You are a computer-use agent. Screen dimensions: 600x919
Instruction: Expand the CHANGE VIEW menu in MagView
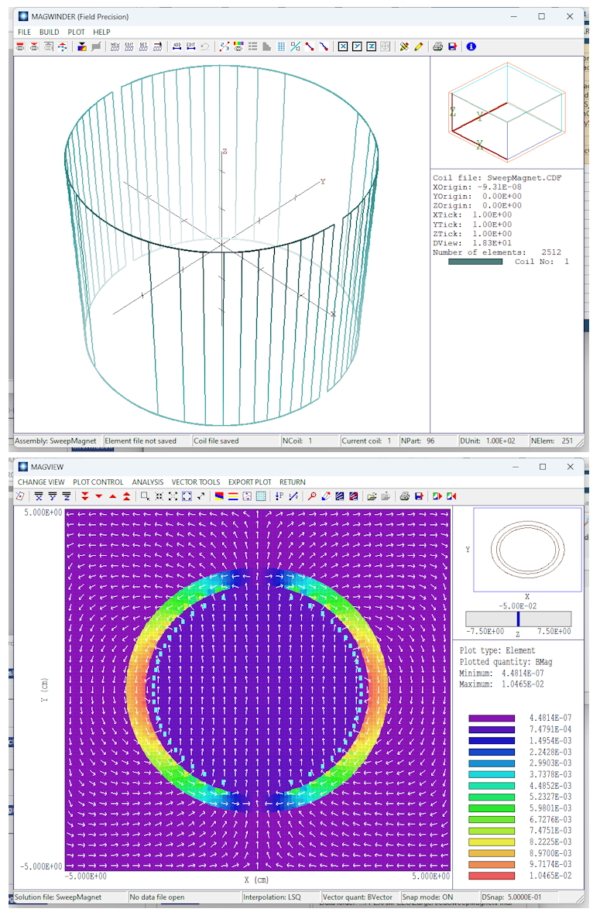pos(41,481)
